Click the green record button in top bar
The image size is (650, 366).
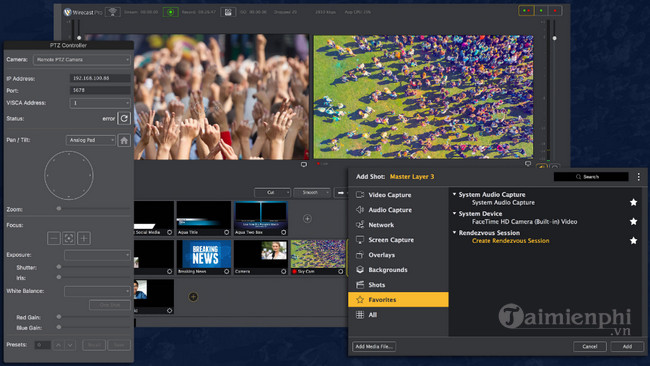[170, 12]
